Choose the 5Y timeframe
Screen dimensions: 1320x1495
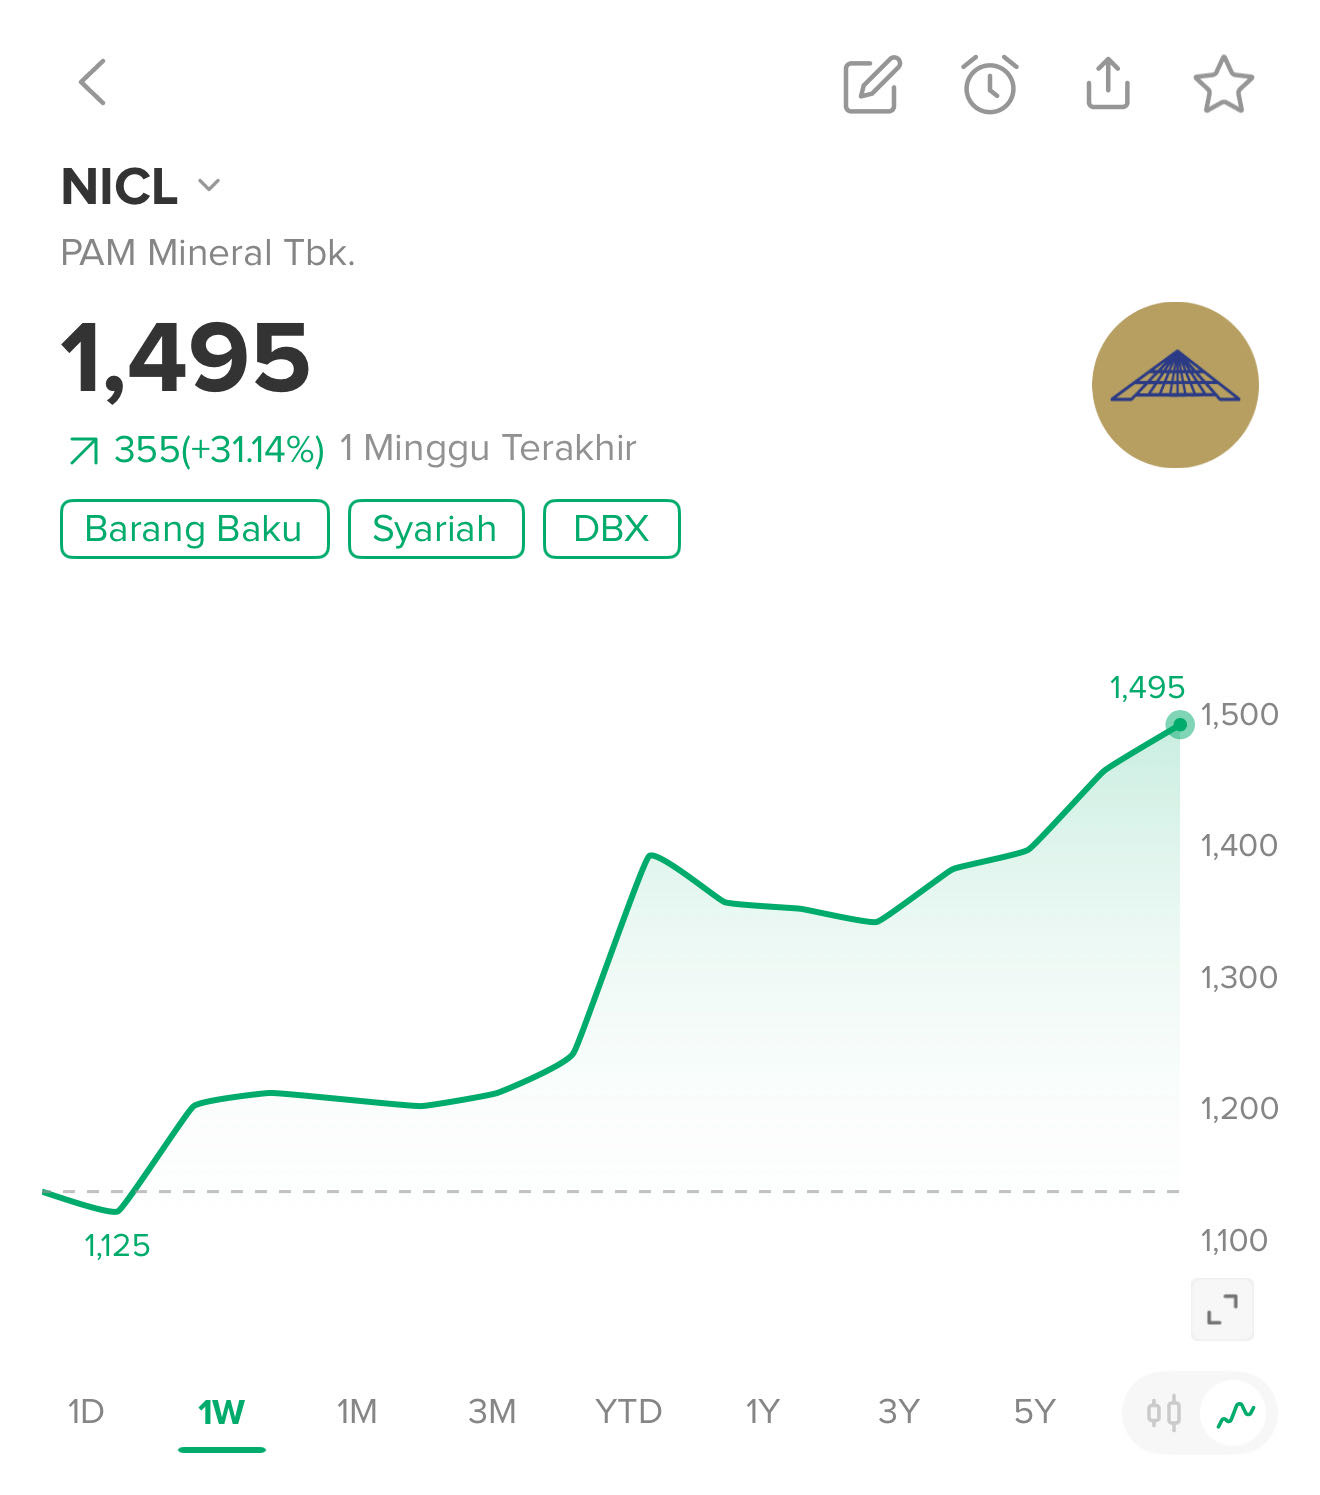(1034, 1411)
